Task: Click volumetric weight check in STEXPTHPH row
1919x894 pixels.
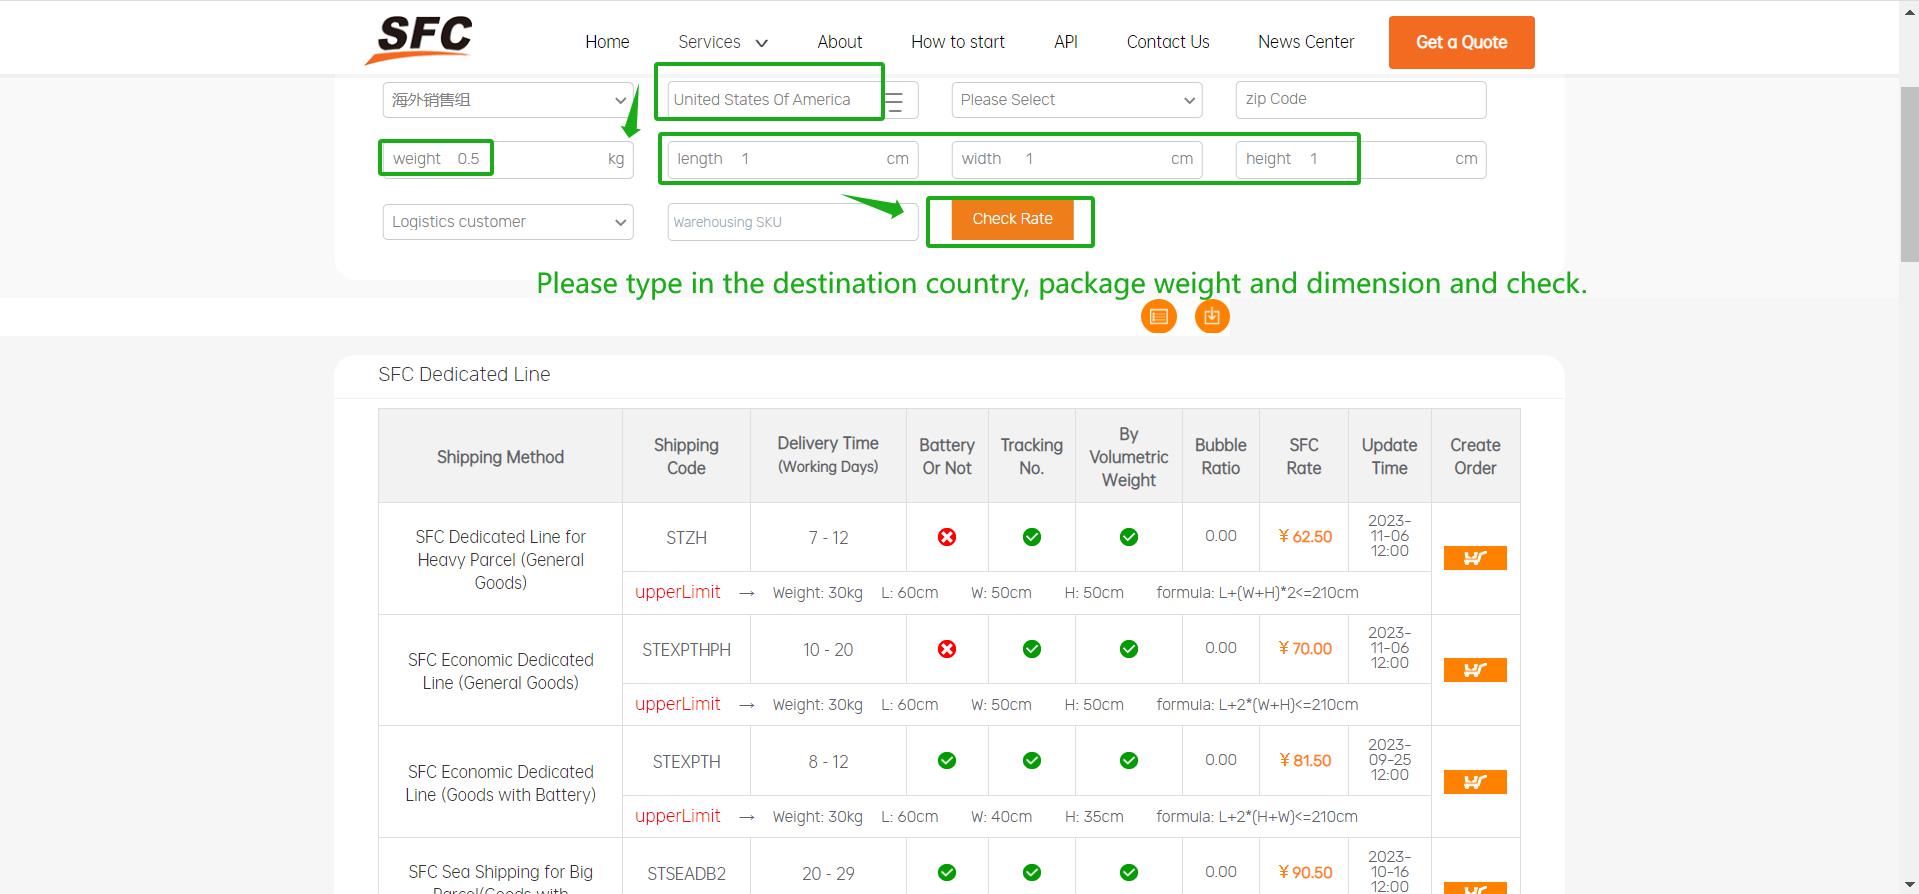Action: [x=1129, y=649]
